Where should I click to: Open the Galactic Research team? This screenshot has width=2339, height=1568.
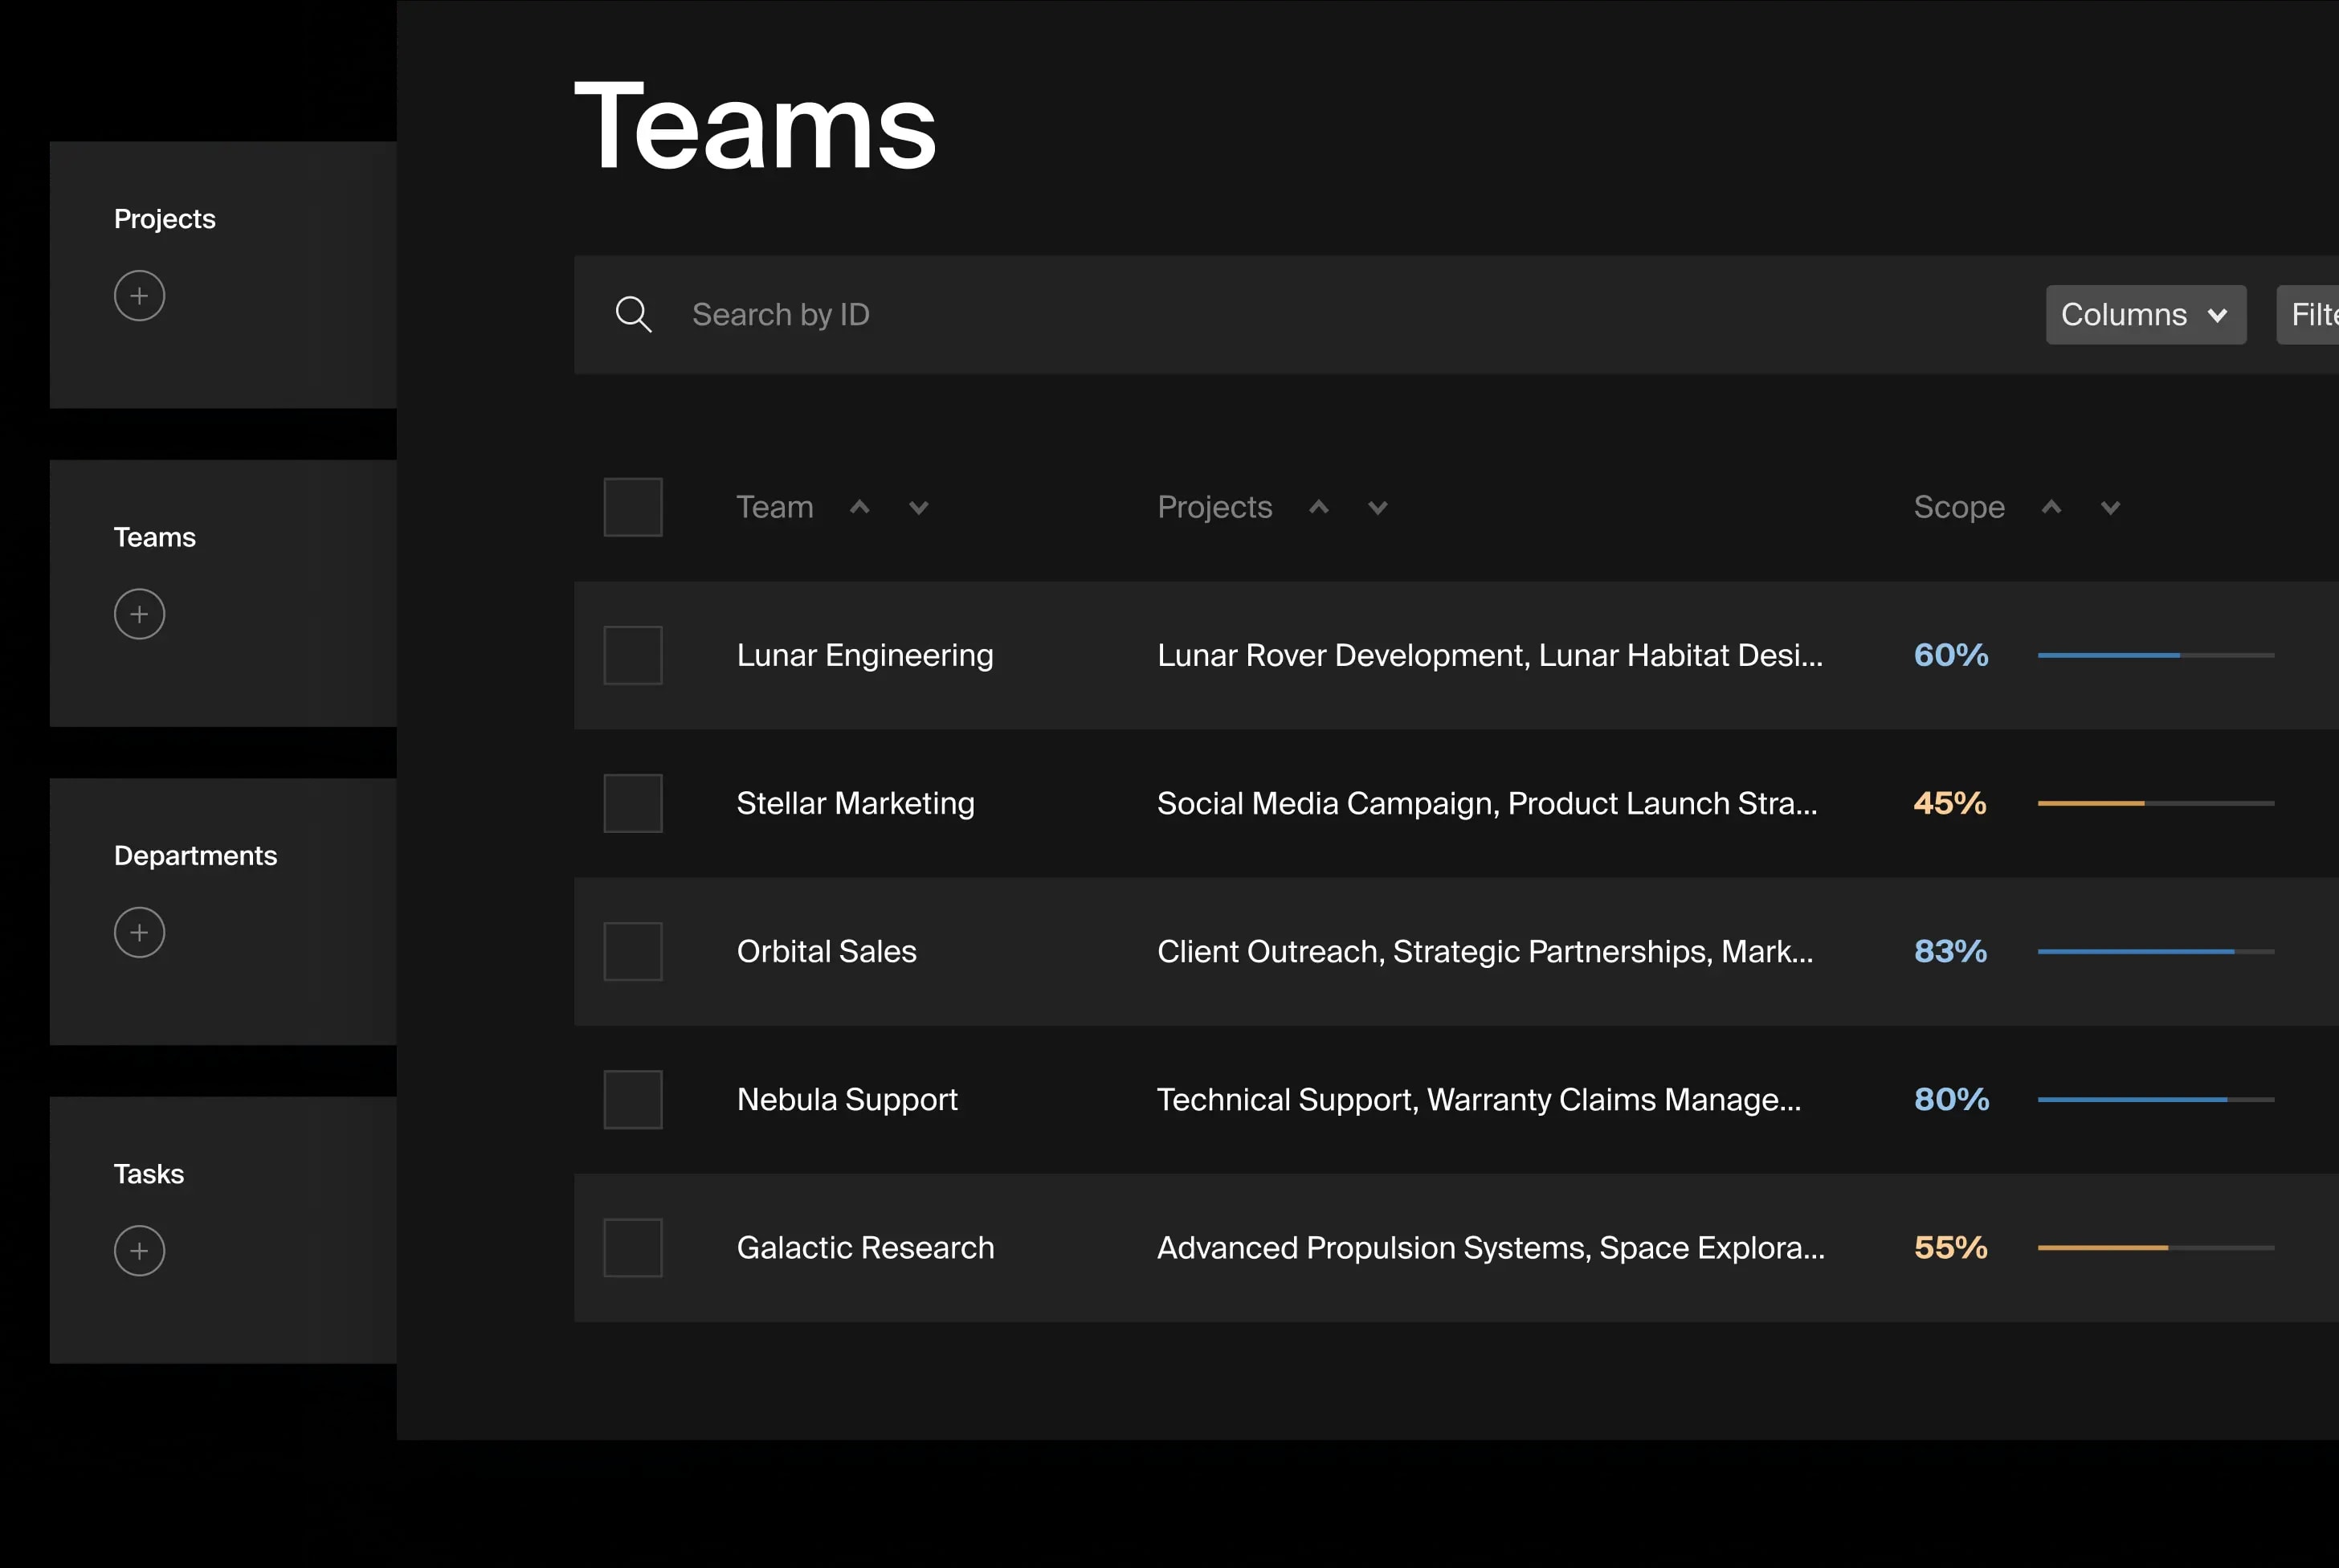(865, 1247)
